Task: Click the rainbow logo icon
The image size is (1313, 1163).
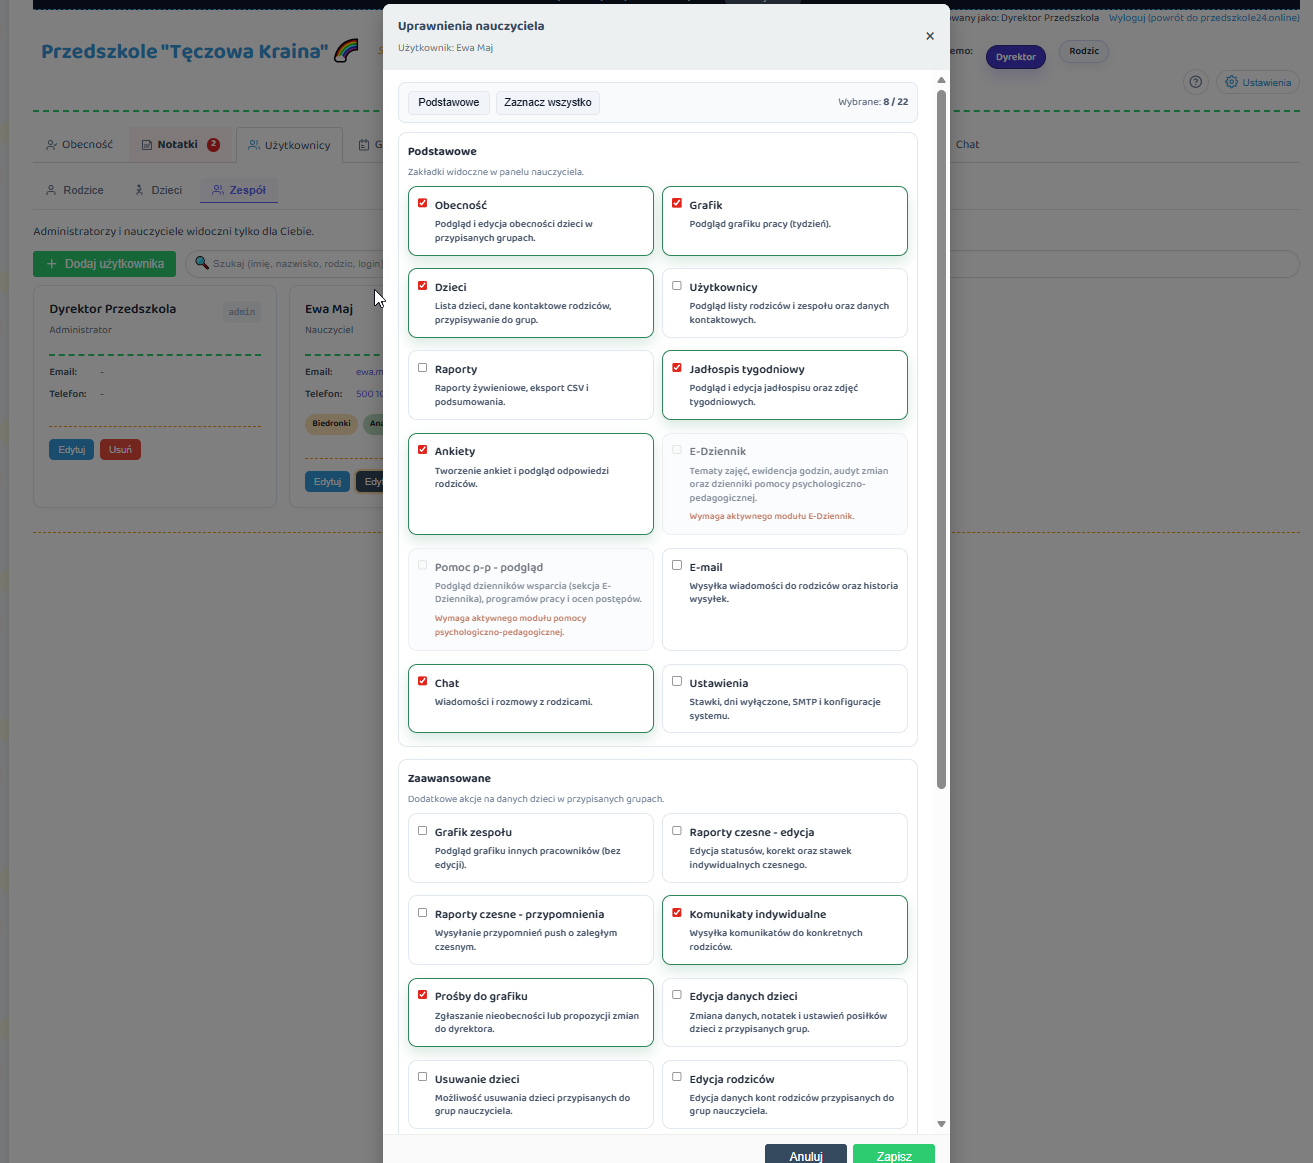Action: click(x=346, y=51)
